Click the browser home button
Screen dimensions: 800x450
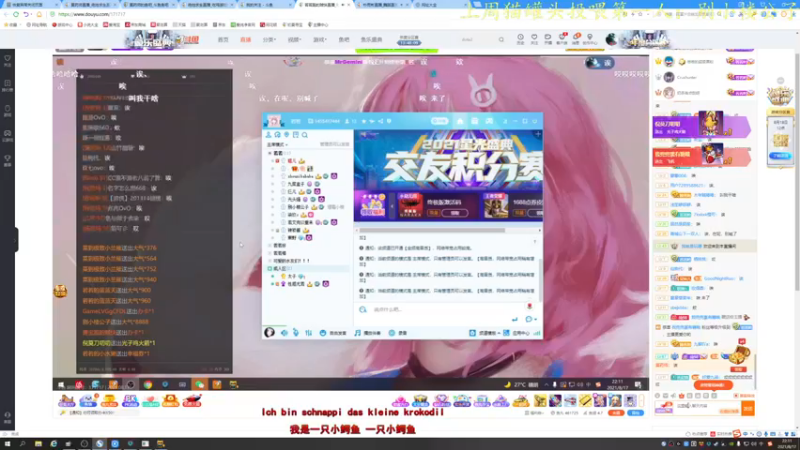pyautogui.click(x=39, y=14)
